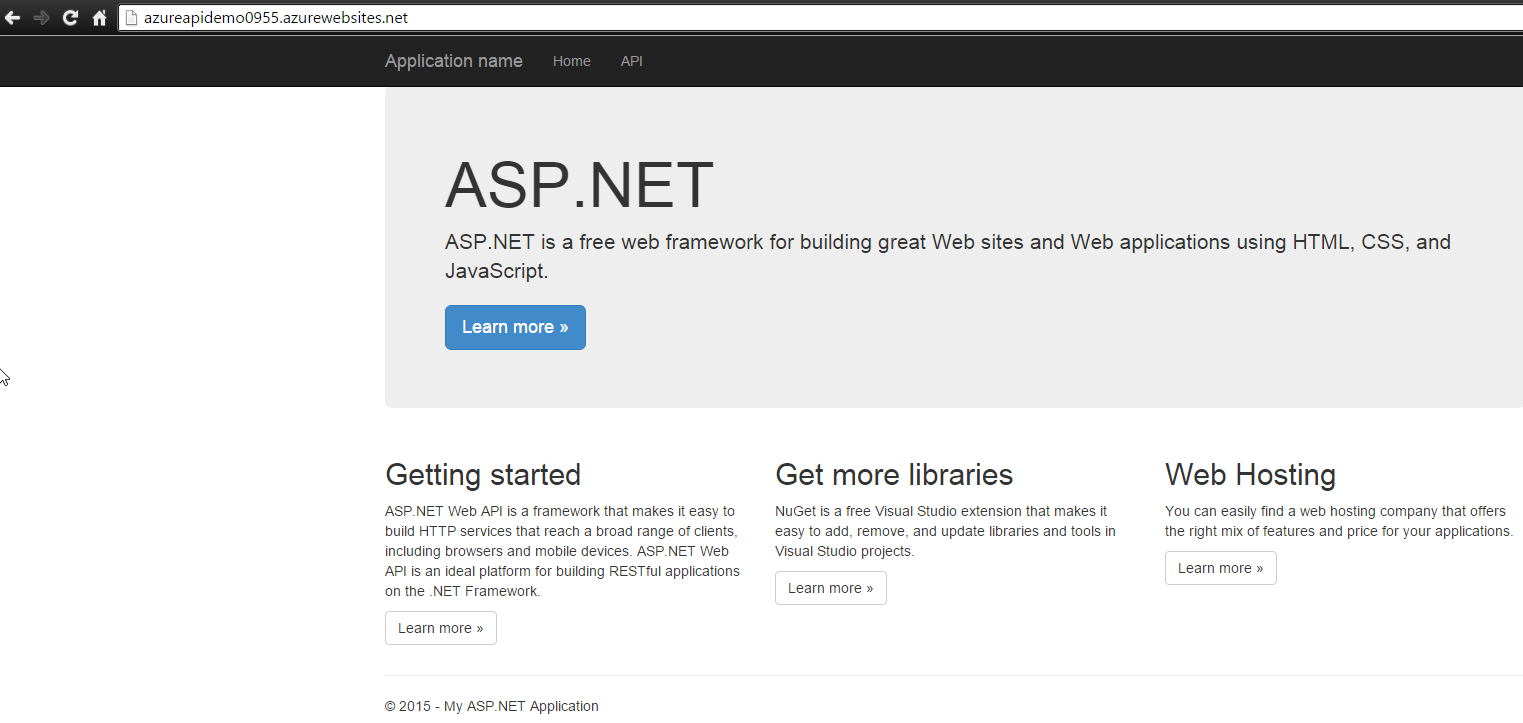Open the browser home page icon
Viewport: 1523px width, 723px height.
pyautogui.click(x=99, y=18)
